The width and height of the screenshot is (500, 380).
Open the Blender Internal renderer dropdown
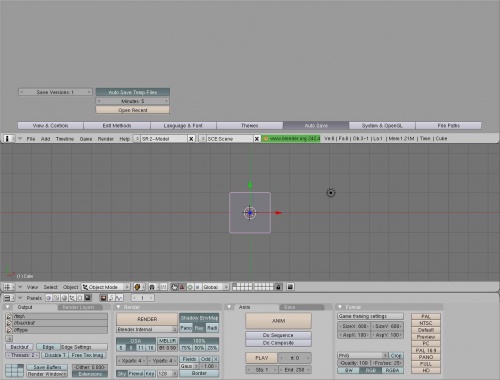click(x=147, y=329)
